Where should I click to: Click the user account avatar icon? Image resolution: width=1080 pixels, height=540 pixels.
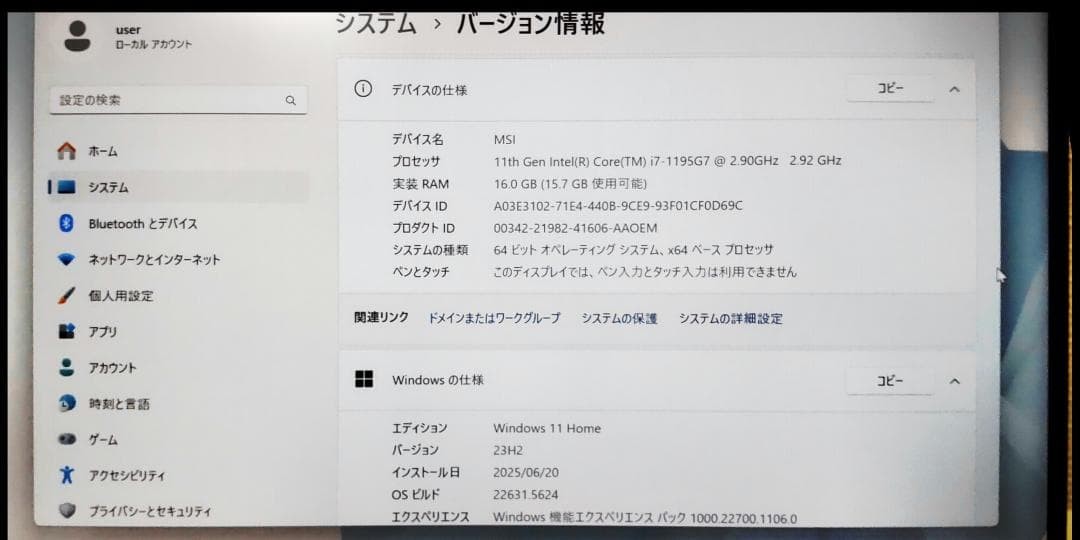tap(77, 37)
